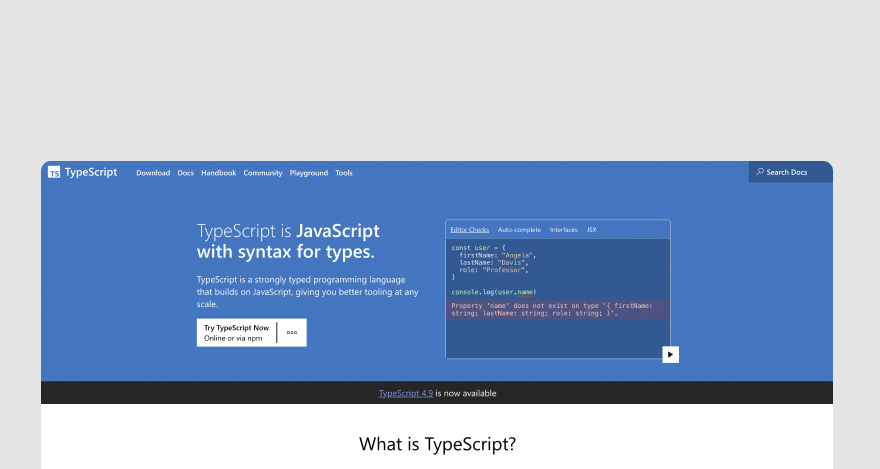This screenshot has width=880, height=469.
Task: Click the Search Docs field
Action: pos(790,172)
